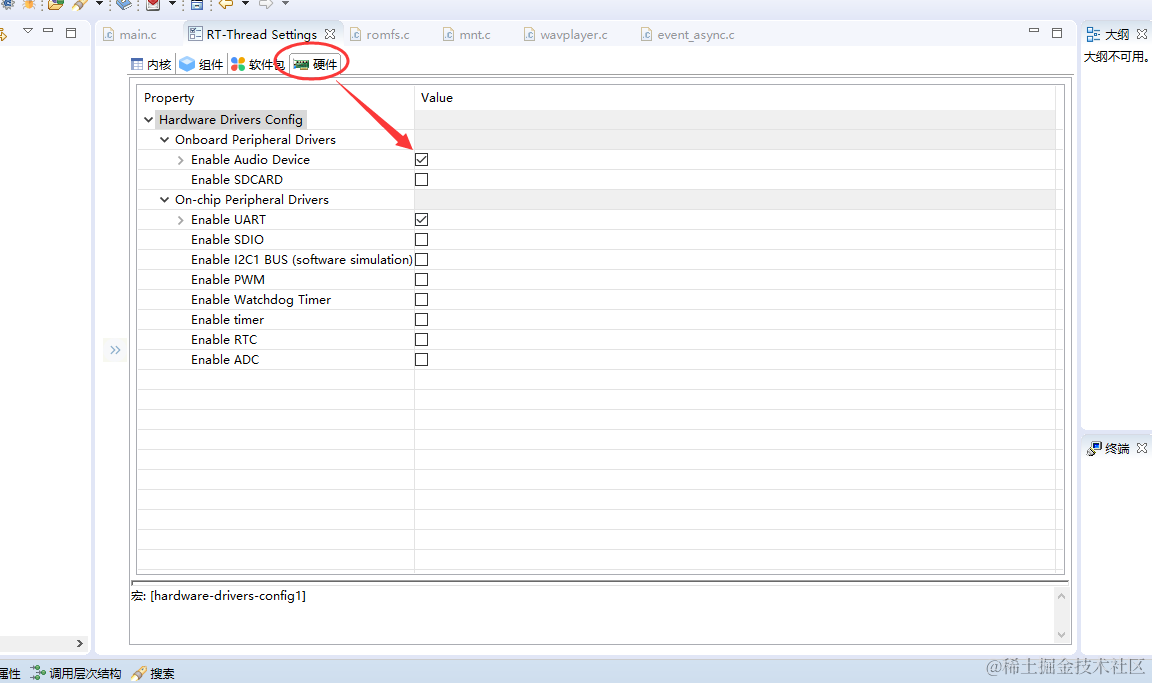Click the 调用层次结构 view label
The image size is (1152, 683).
pyautogui.click(x=85, y=673)
